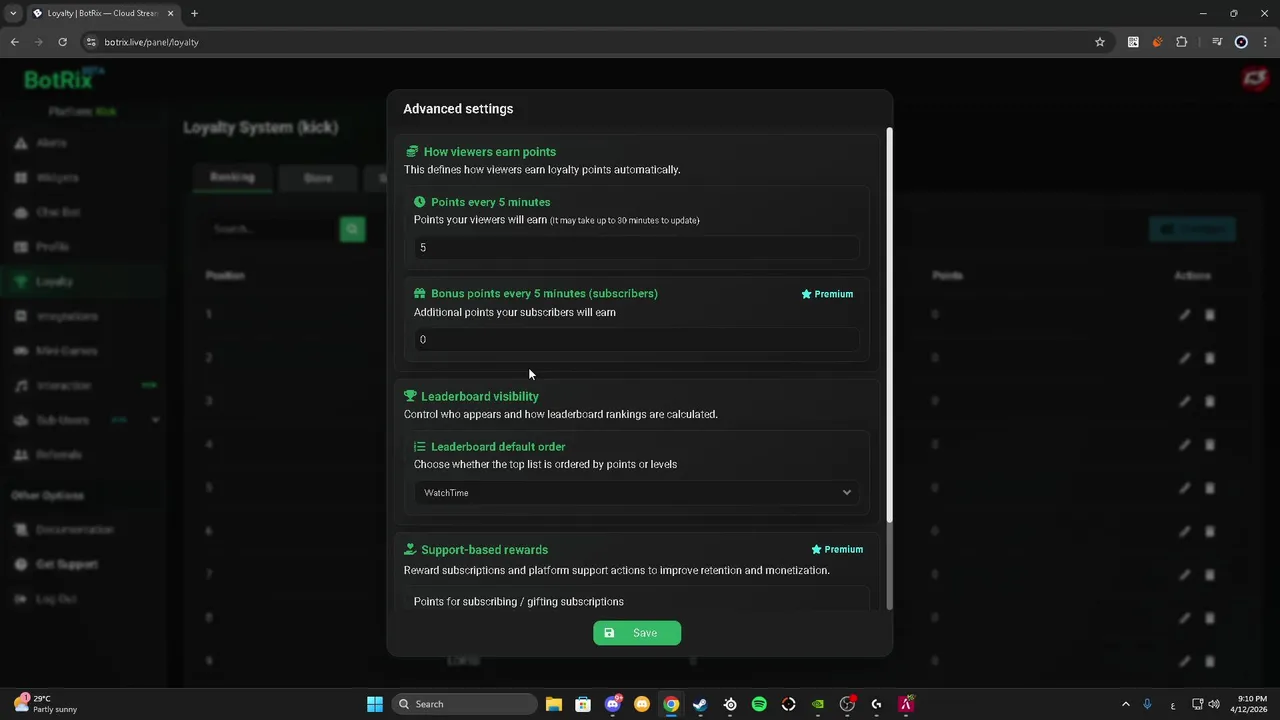Edit the Points every 5 minutes value field

click(x=637, y=248)
